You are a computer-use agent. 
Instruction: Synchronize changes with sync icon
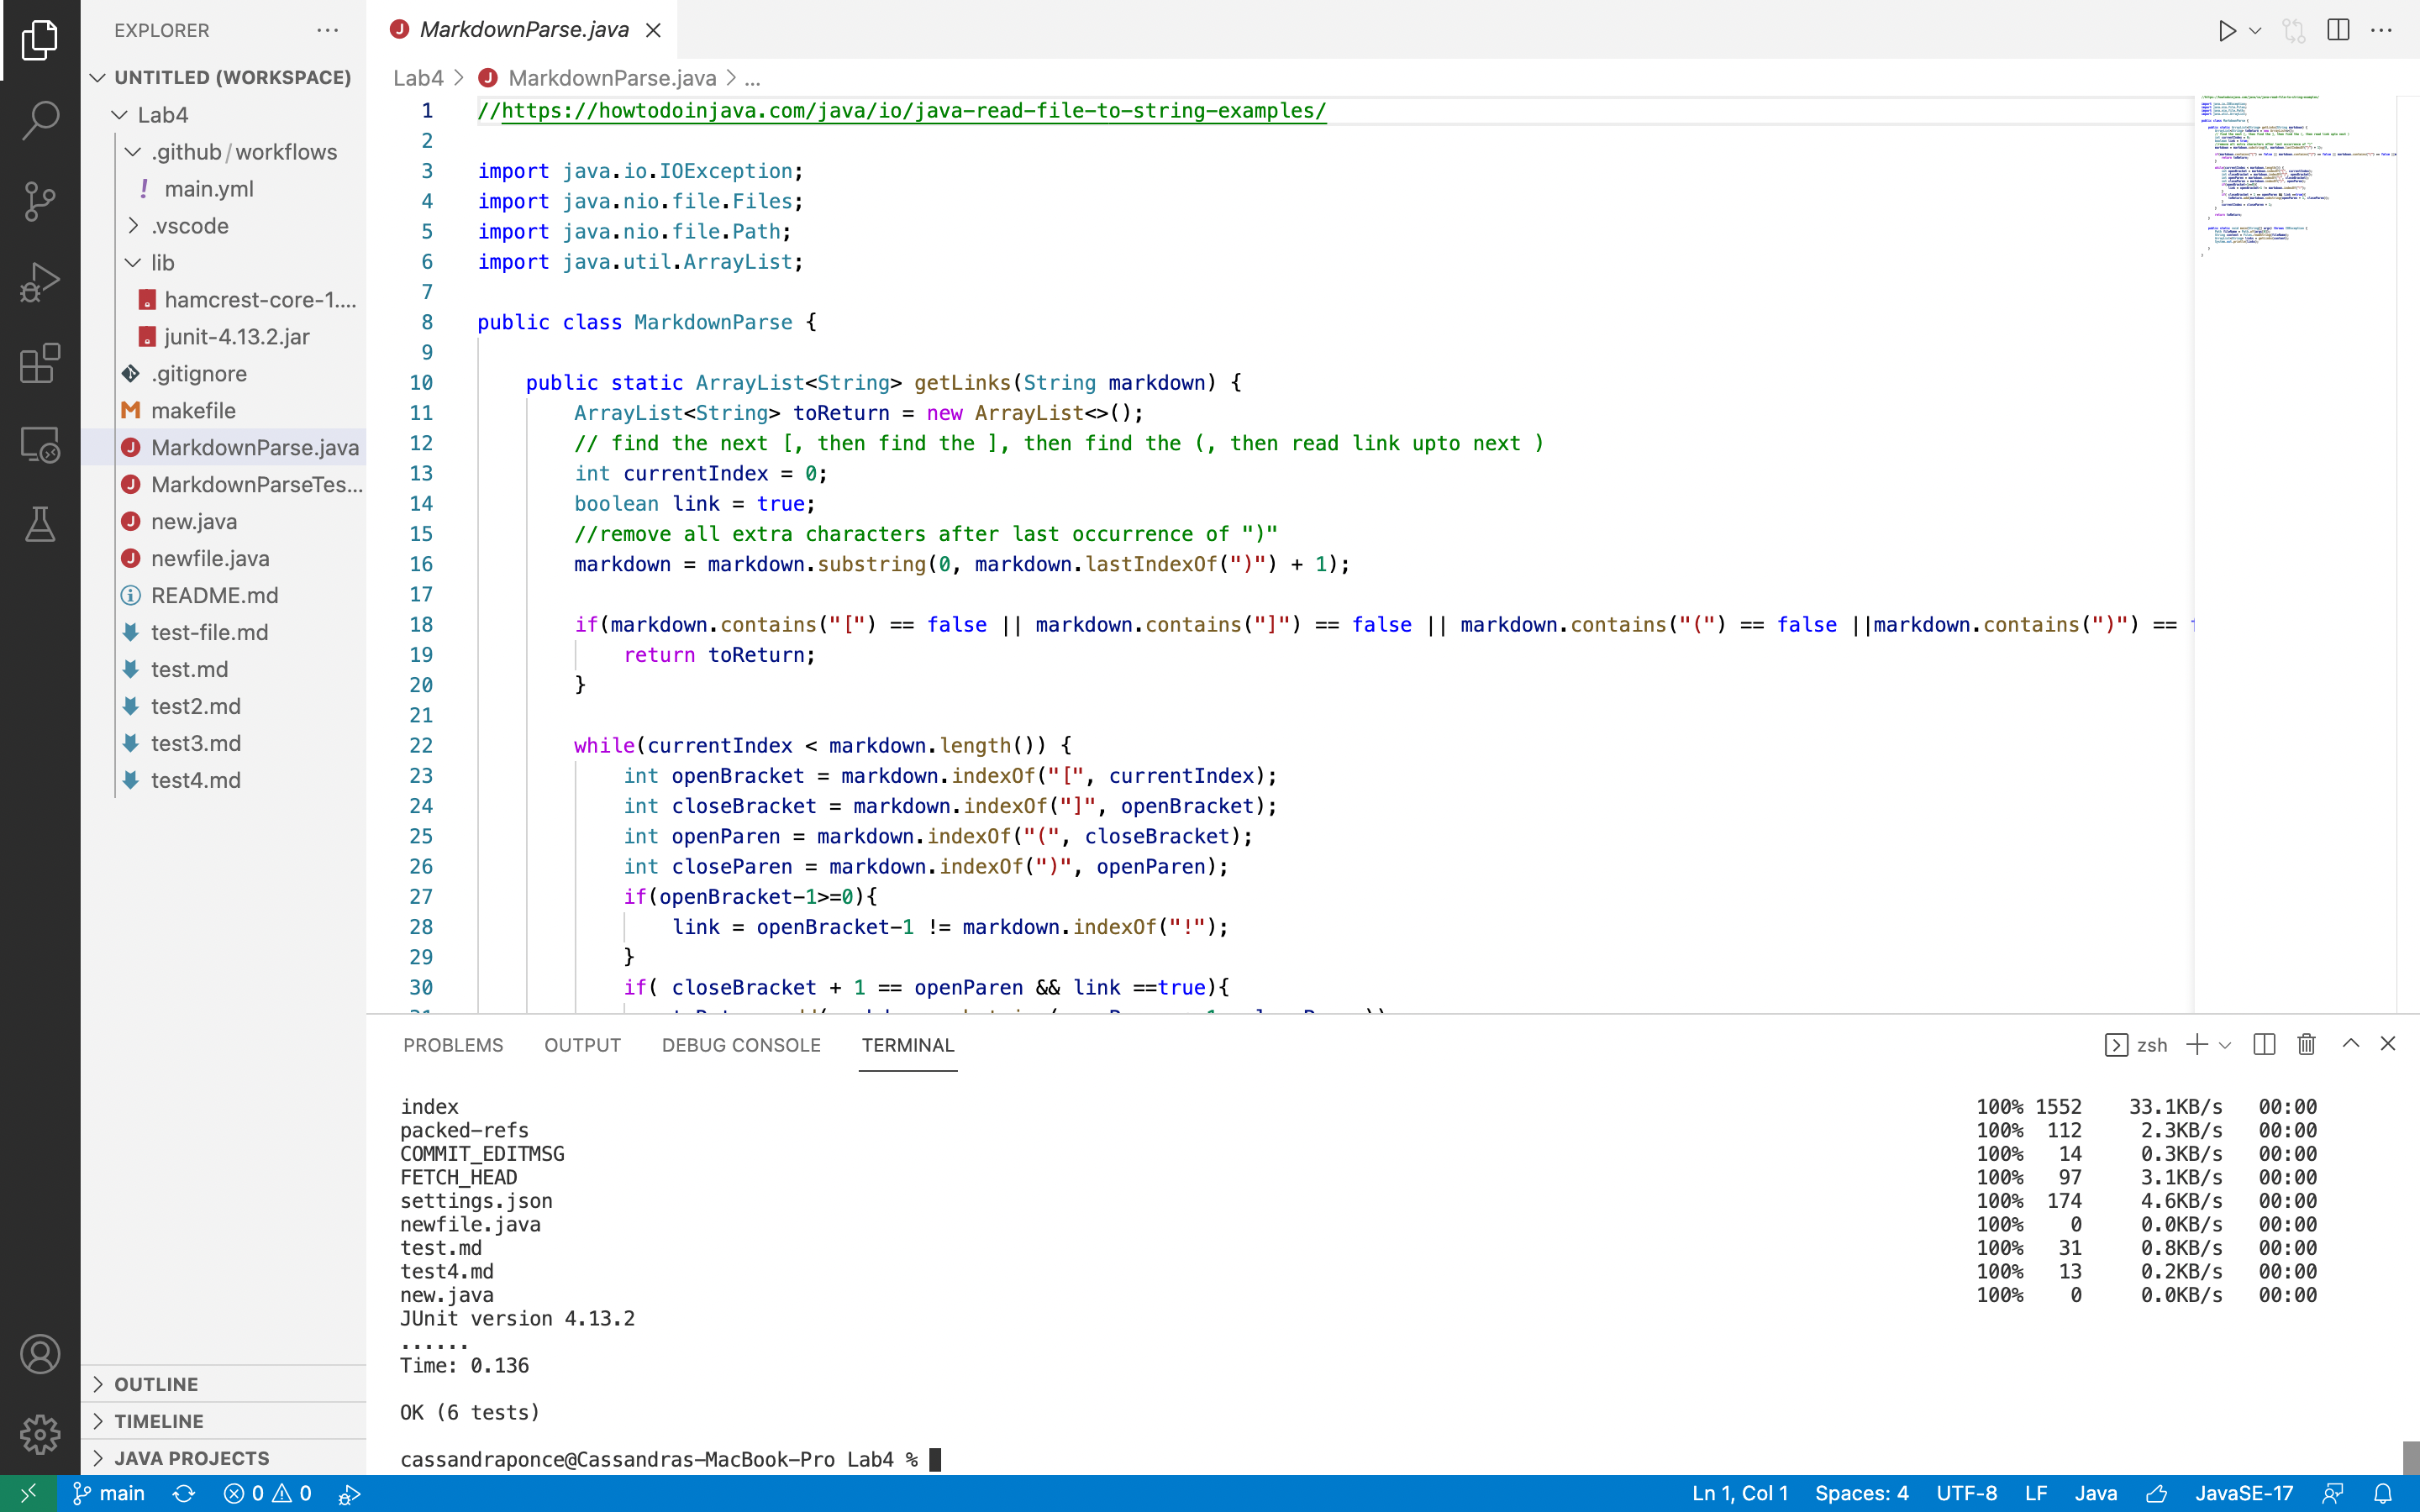184,1493
